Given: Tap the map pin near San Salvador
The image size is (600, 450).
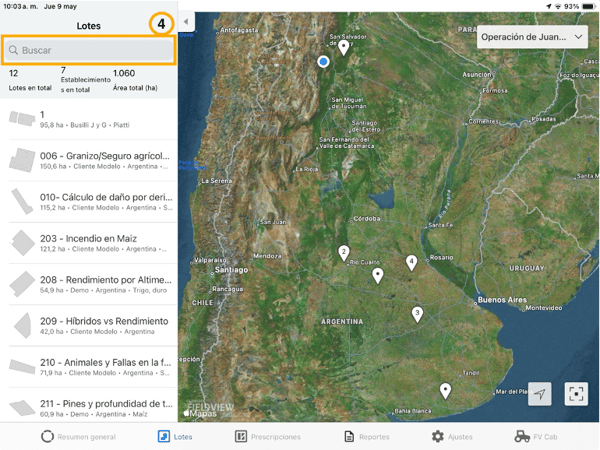Looking at the screenshot, I should coord(344,48).
